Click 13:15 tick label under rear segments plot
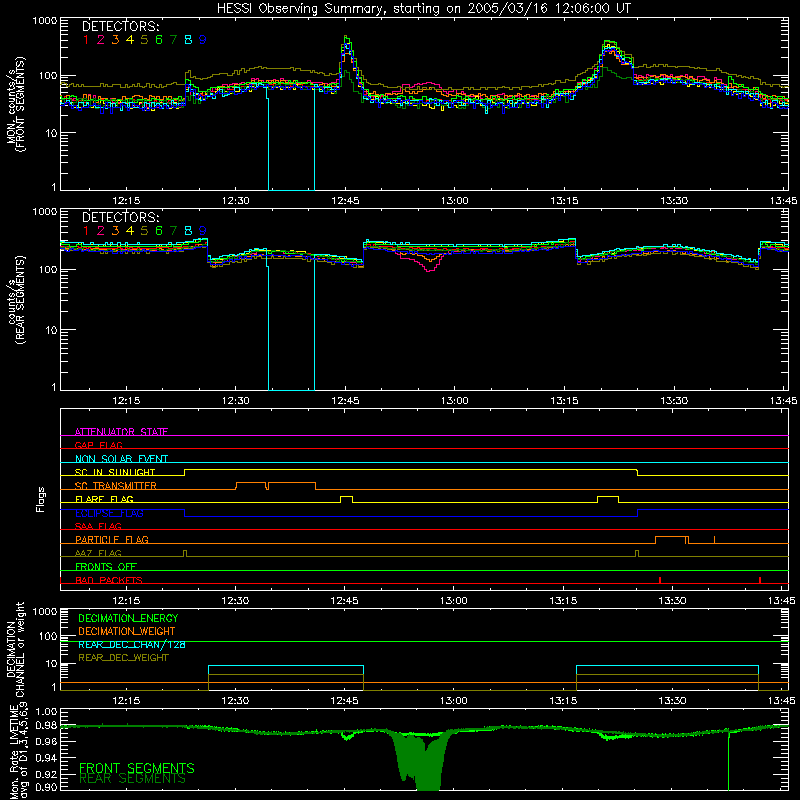The image size is (800, 800). (564, 401)
